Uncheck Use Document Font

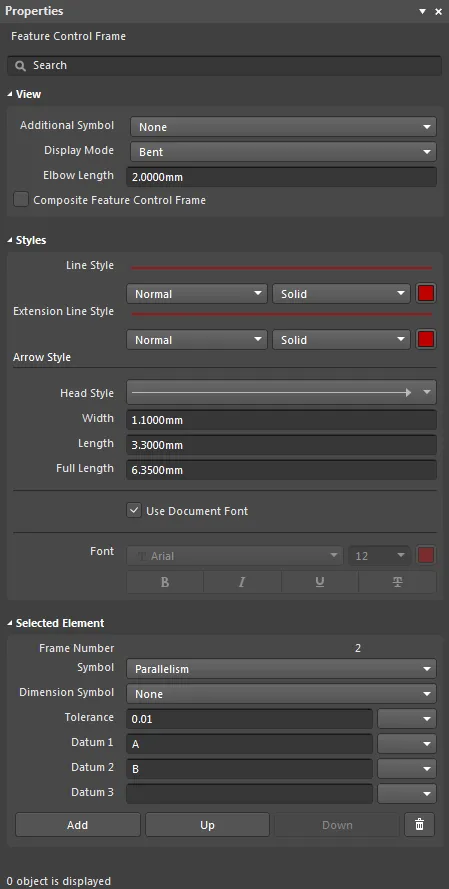(x=134, y=510)
